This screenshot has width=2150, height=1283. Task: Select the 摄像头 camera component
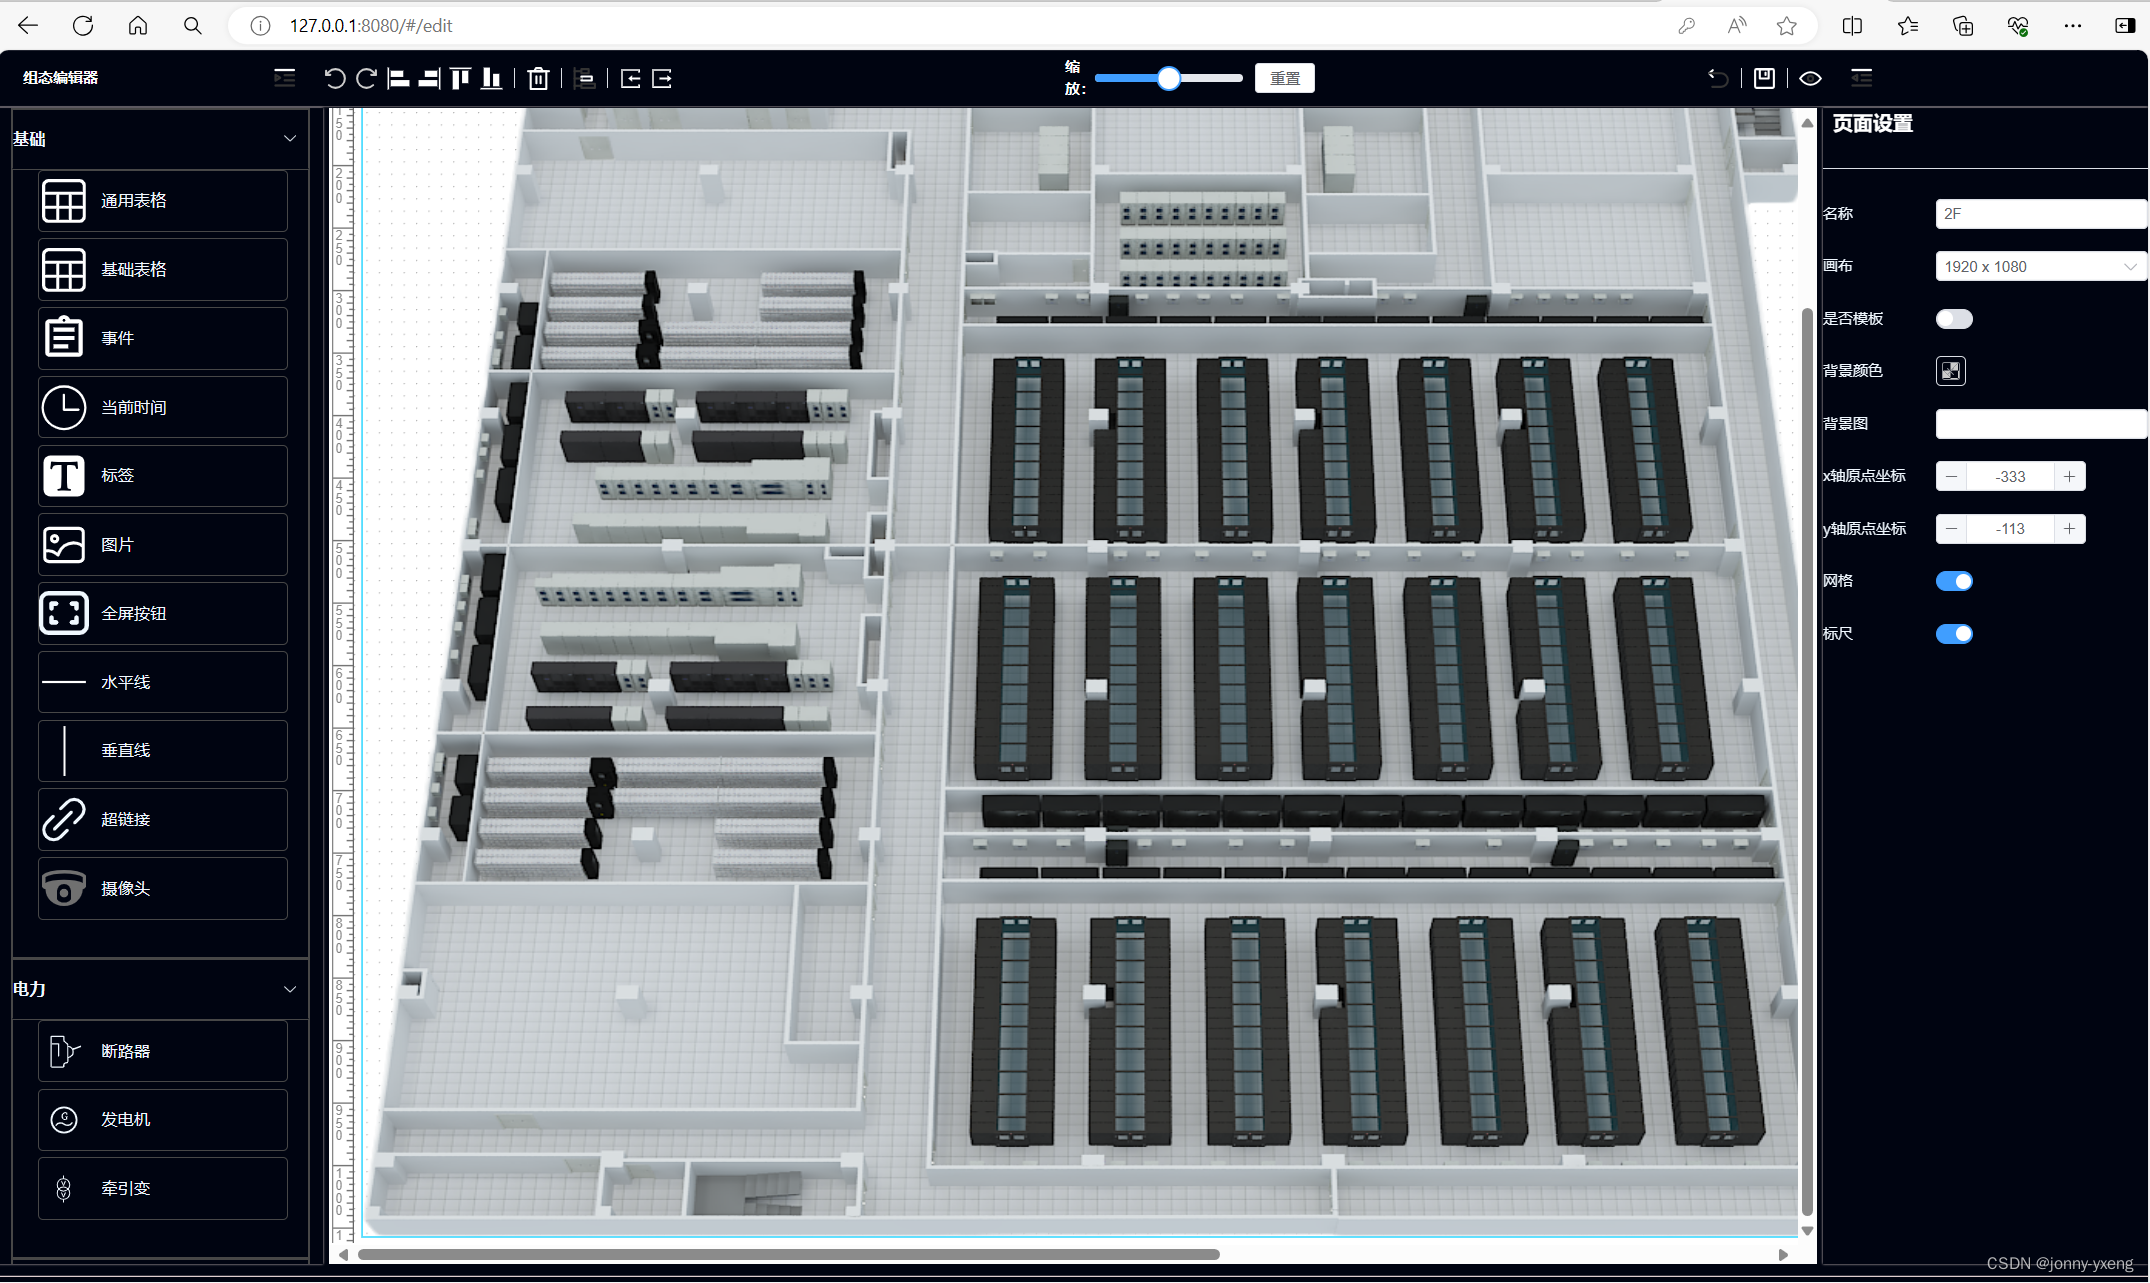point(163,888)
